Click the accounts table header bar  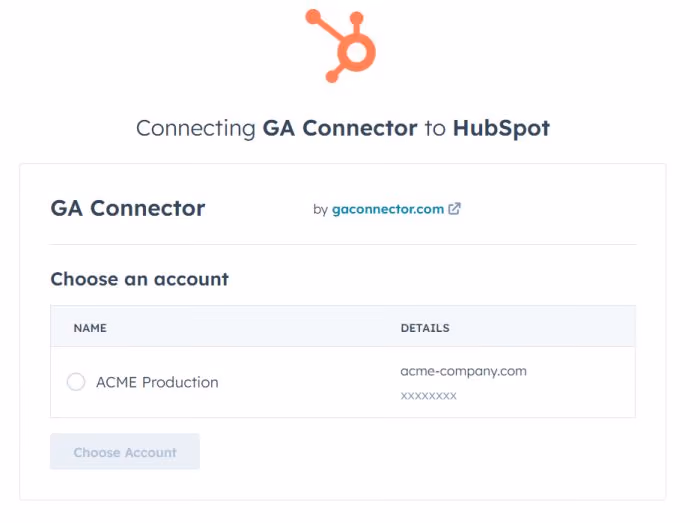pos(343,327)
